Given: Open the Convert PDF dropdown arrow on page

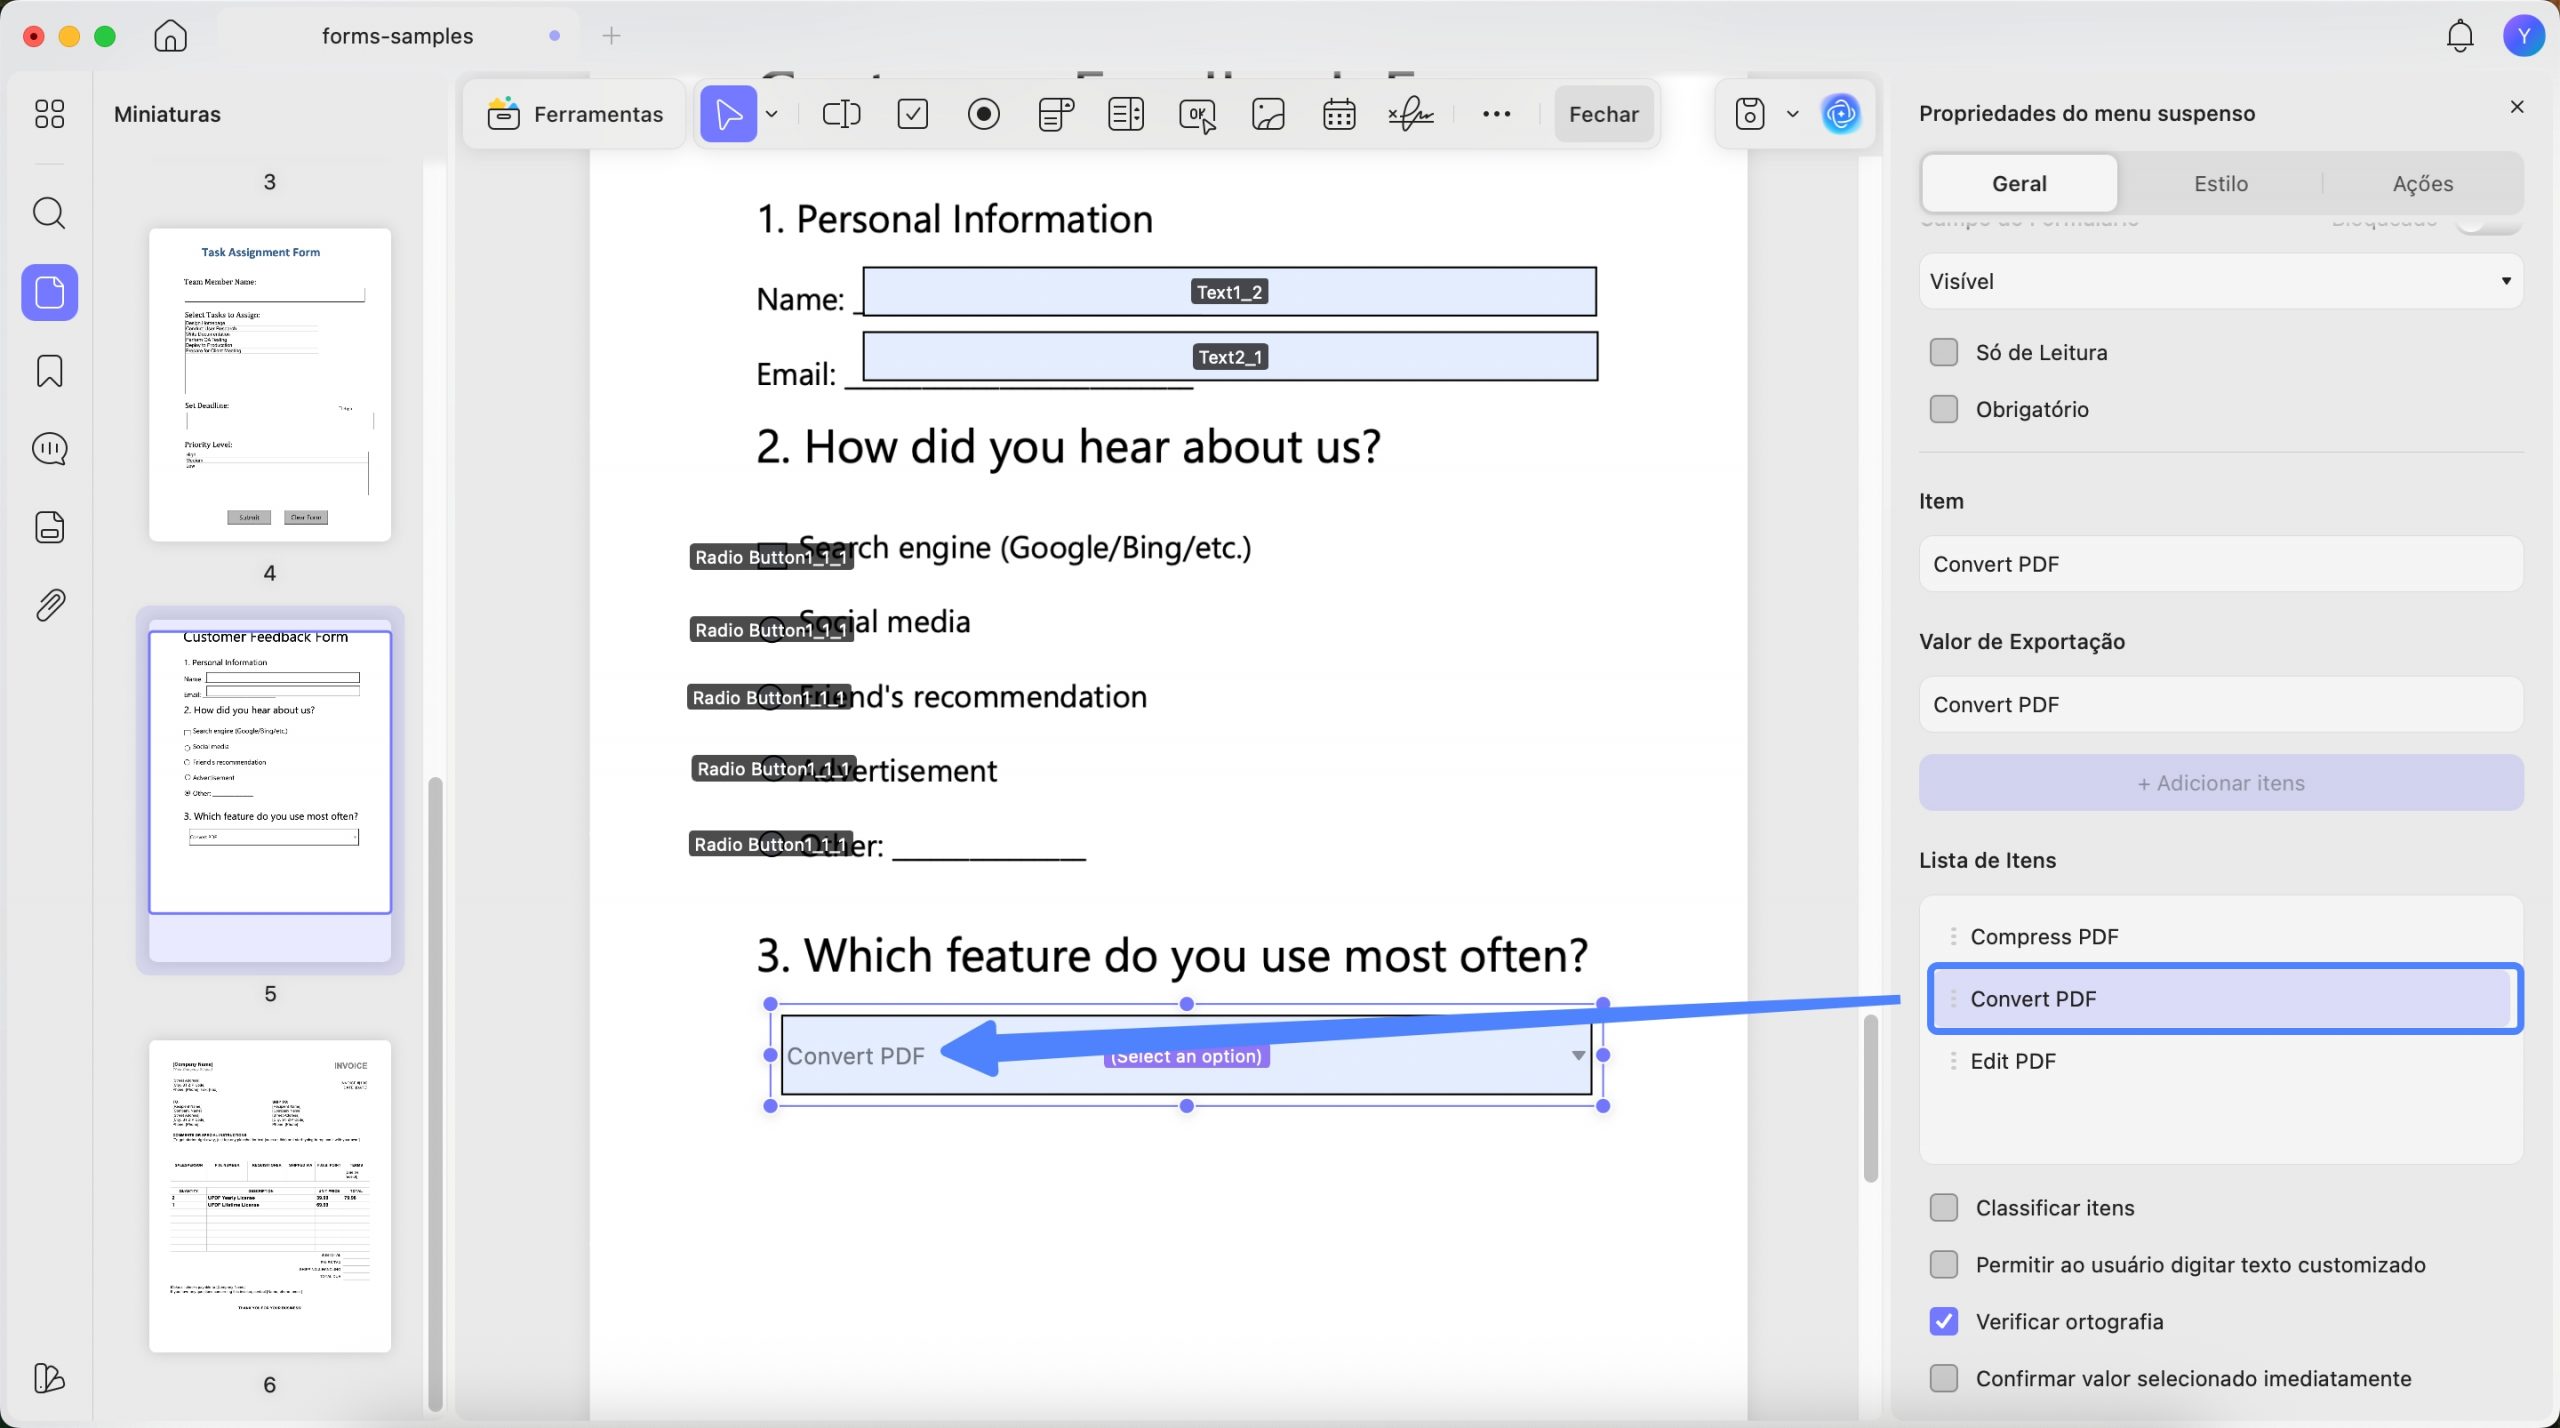Looking at the screenshot, I should [1578, 1055].
